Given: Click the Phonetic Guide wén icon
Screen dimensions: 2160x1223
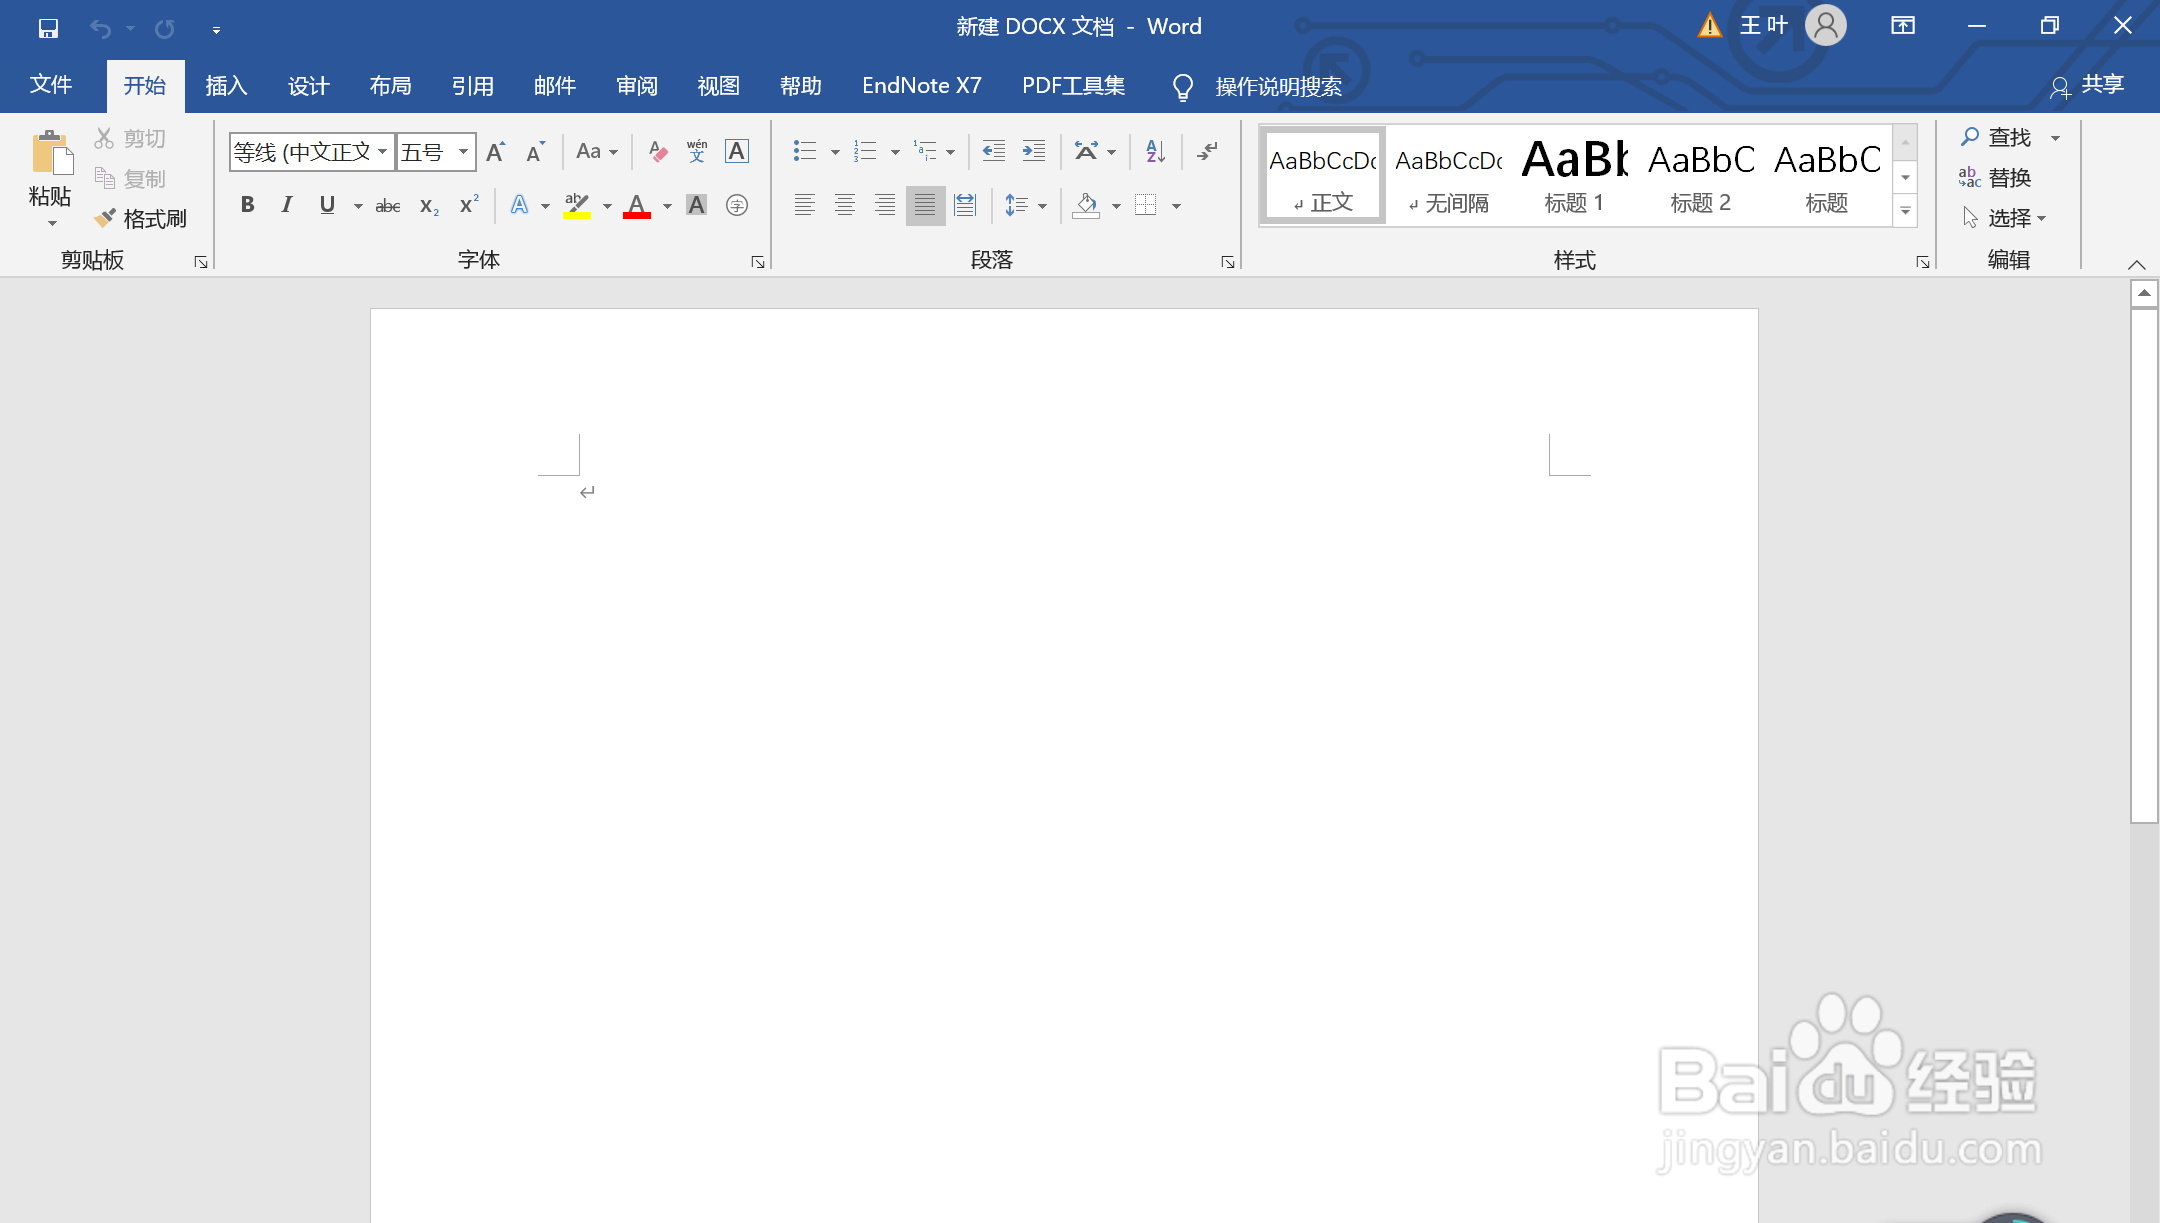Looking at the screenshot, I should 697,152.
